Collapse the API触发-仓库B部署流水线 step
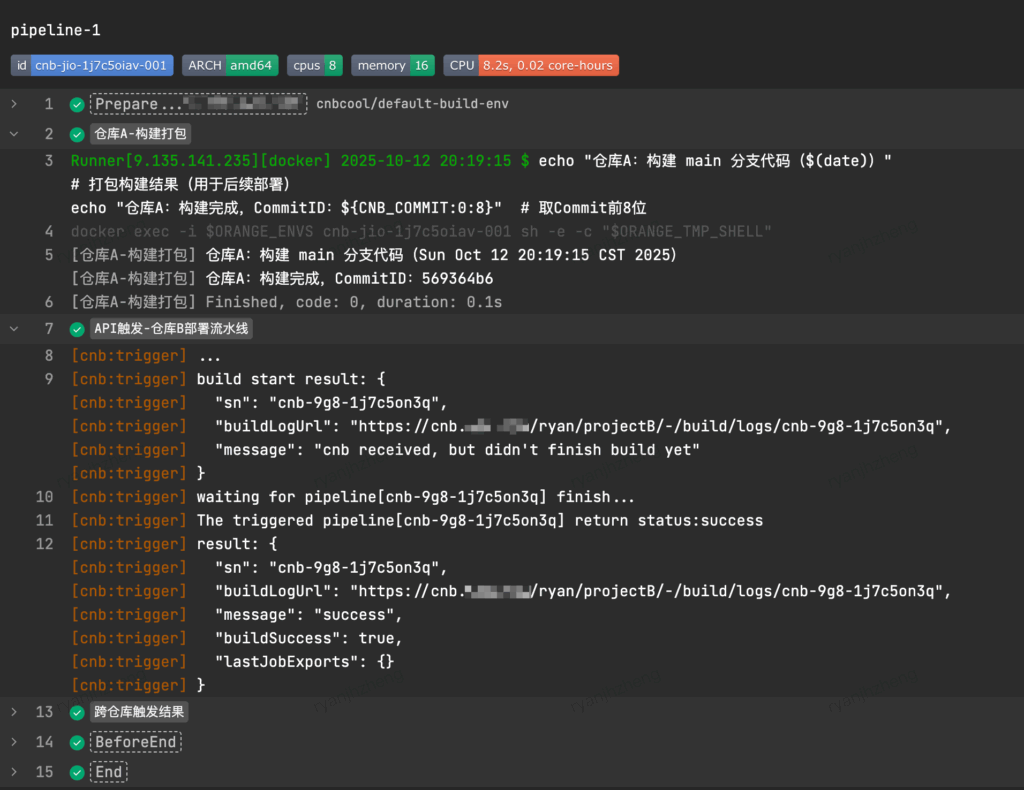The height and width of the screenshot is (790, 1024). [x=14, y=329]
